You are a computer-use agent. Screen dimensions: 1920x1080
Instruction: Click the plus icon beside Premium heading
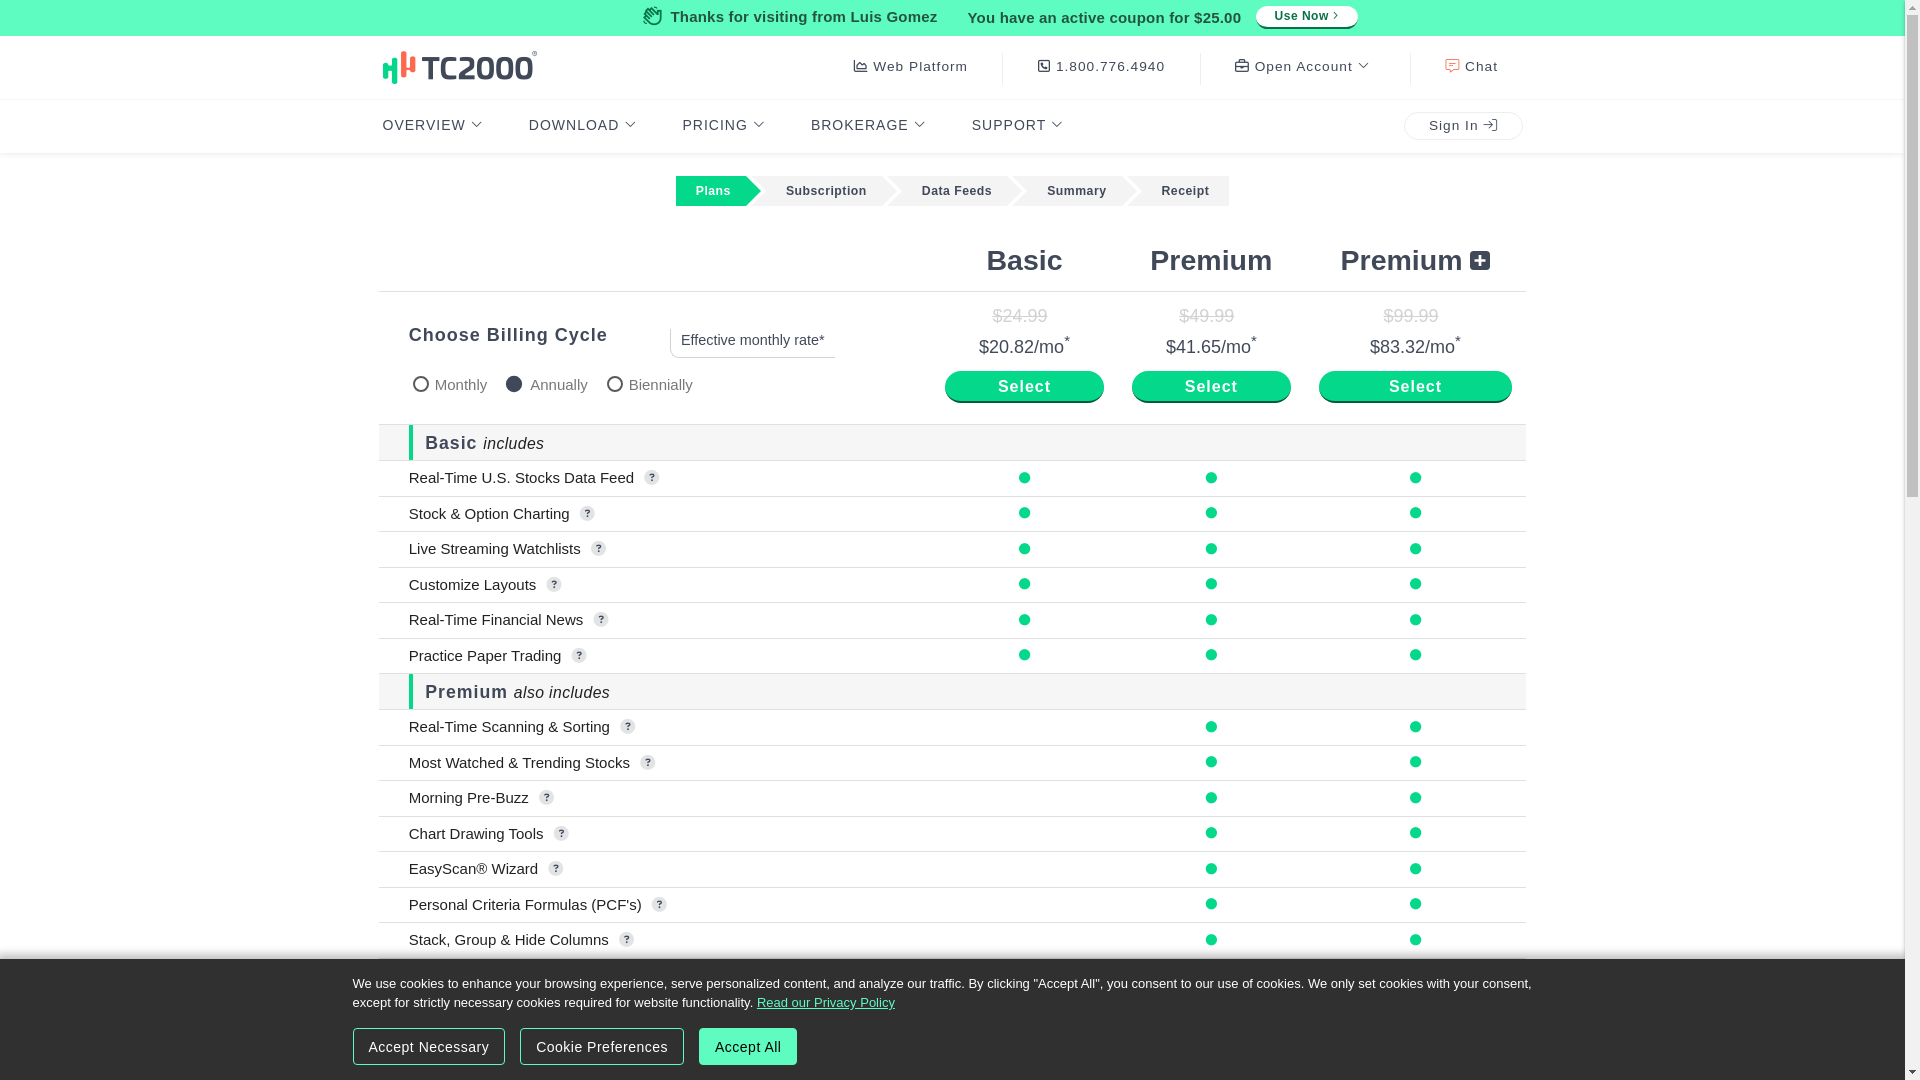pos(1480,261)
